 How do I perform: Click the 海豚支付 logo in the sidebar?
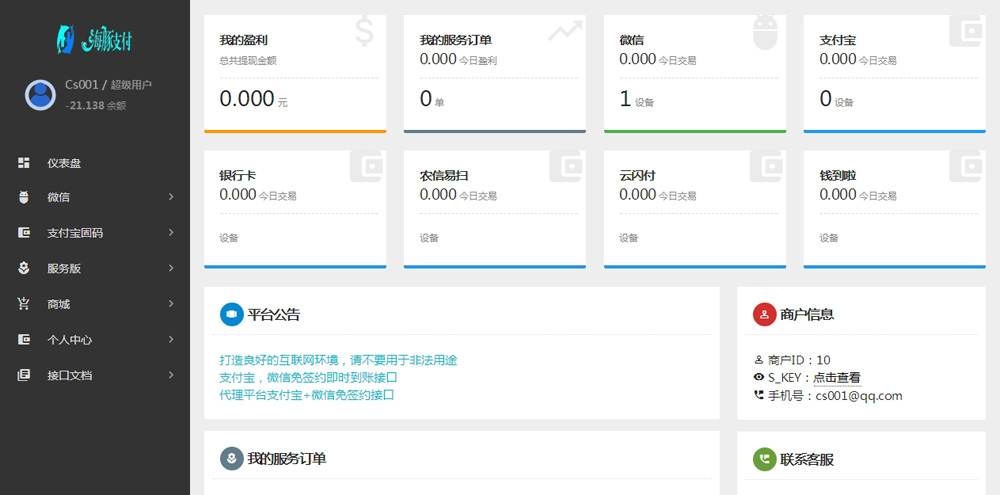[94, 40]
